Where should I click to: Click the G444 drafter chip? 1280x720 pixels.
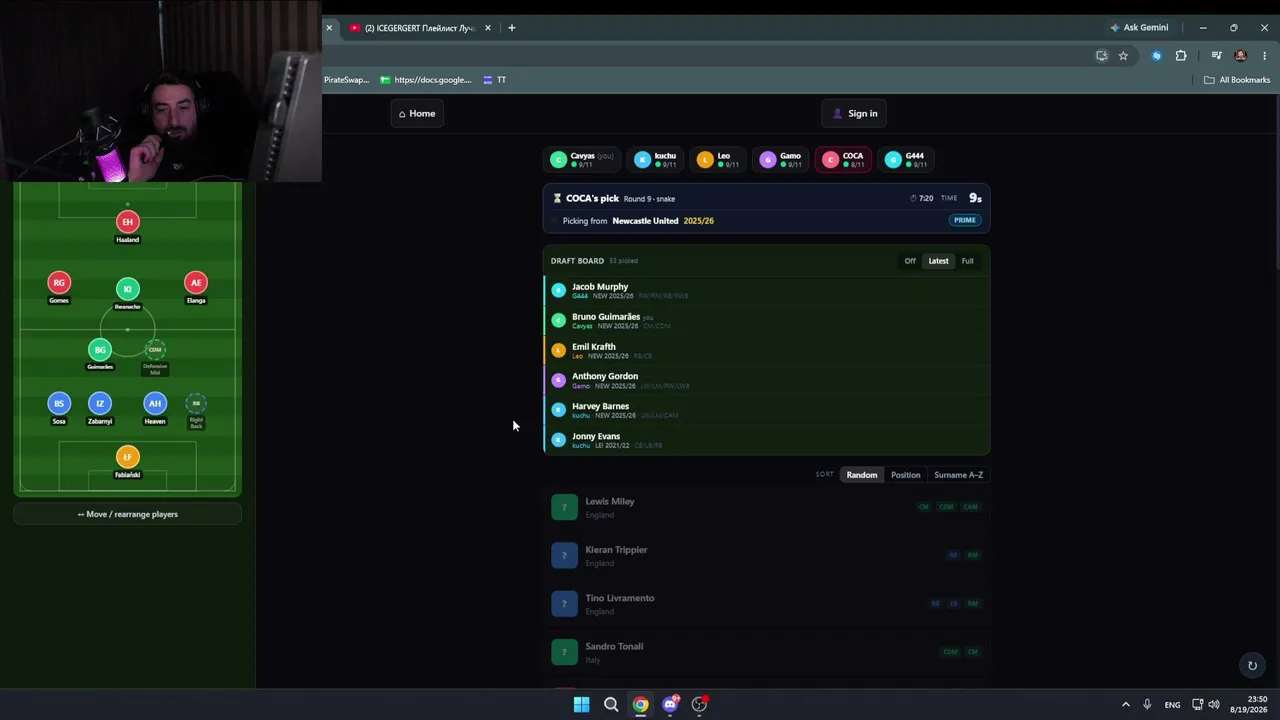[906, 159]
